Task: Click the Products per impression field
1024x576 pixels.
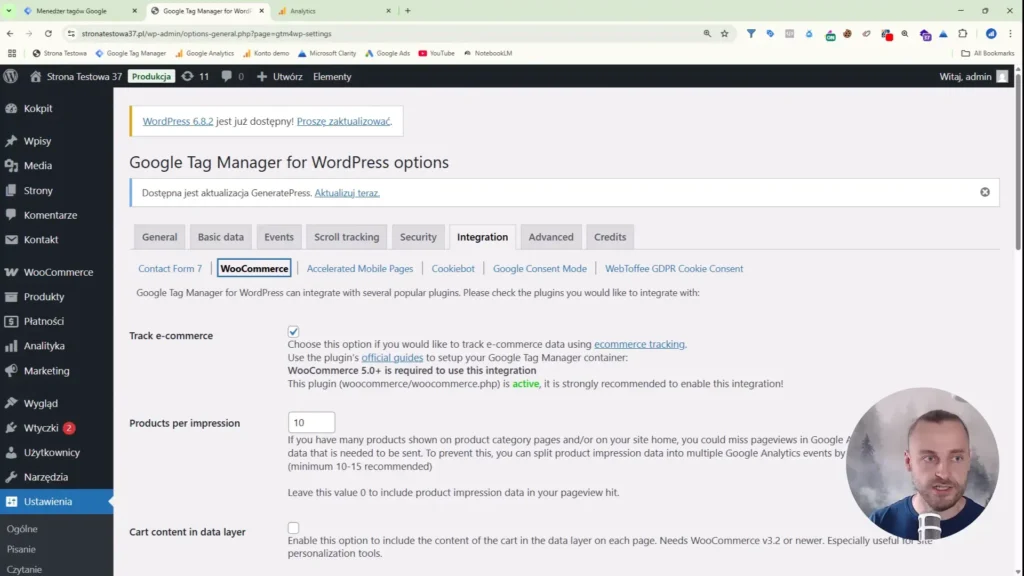Action: click(312, 423)
